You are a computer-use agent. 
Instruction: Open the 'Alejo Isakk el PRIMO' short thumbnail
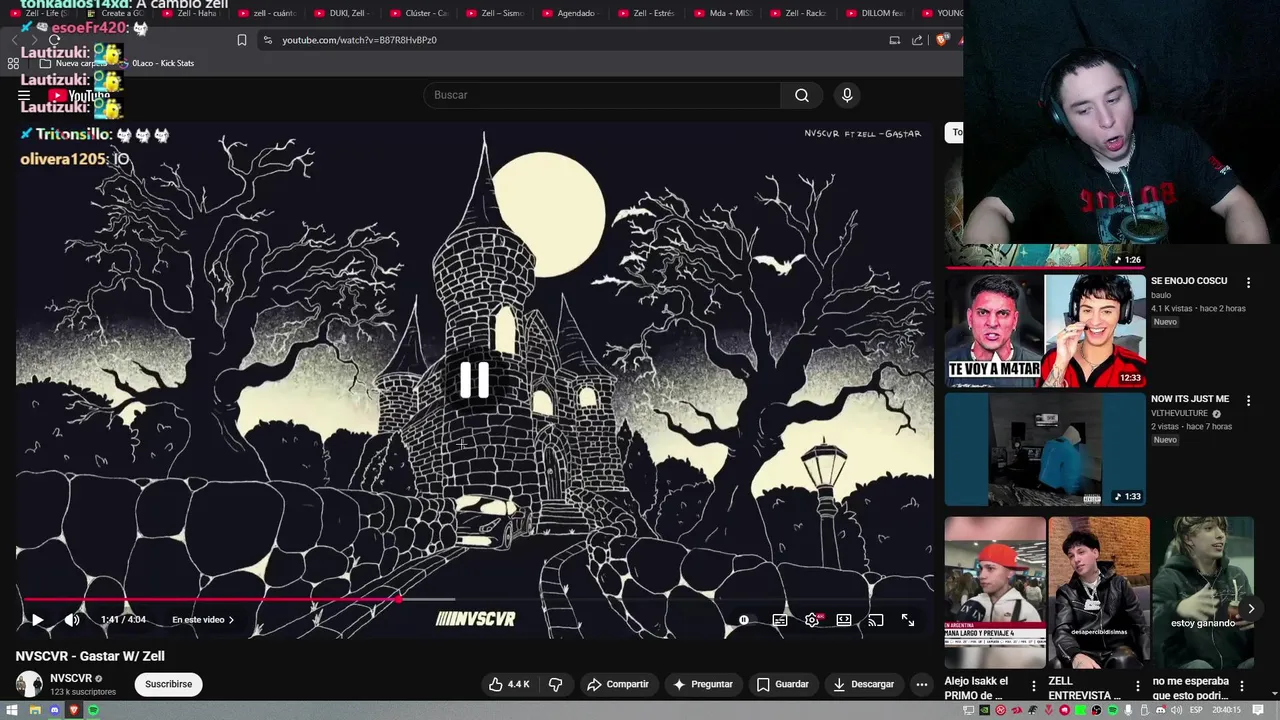(995, 592)
